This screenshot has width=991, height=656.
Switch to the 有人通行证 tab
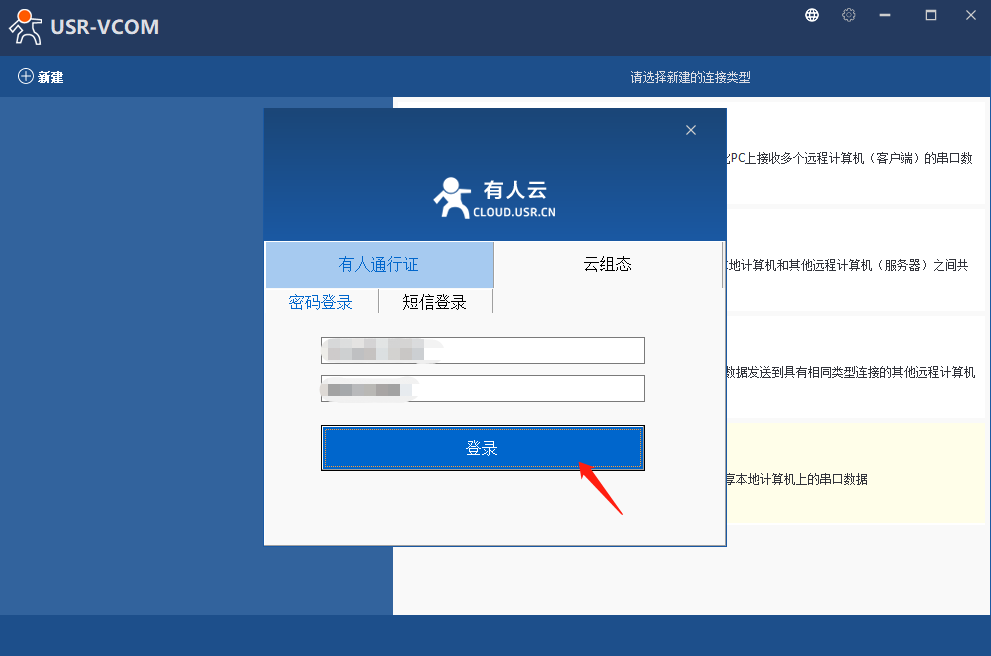(379, 265)
